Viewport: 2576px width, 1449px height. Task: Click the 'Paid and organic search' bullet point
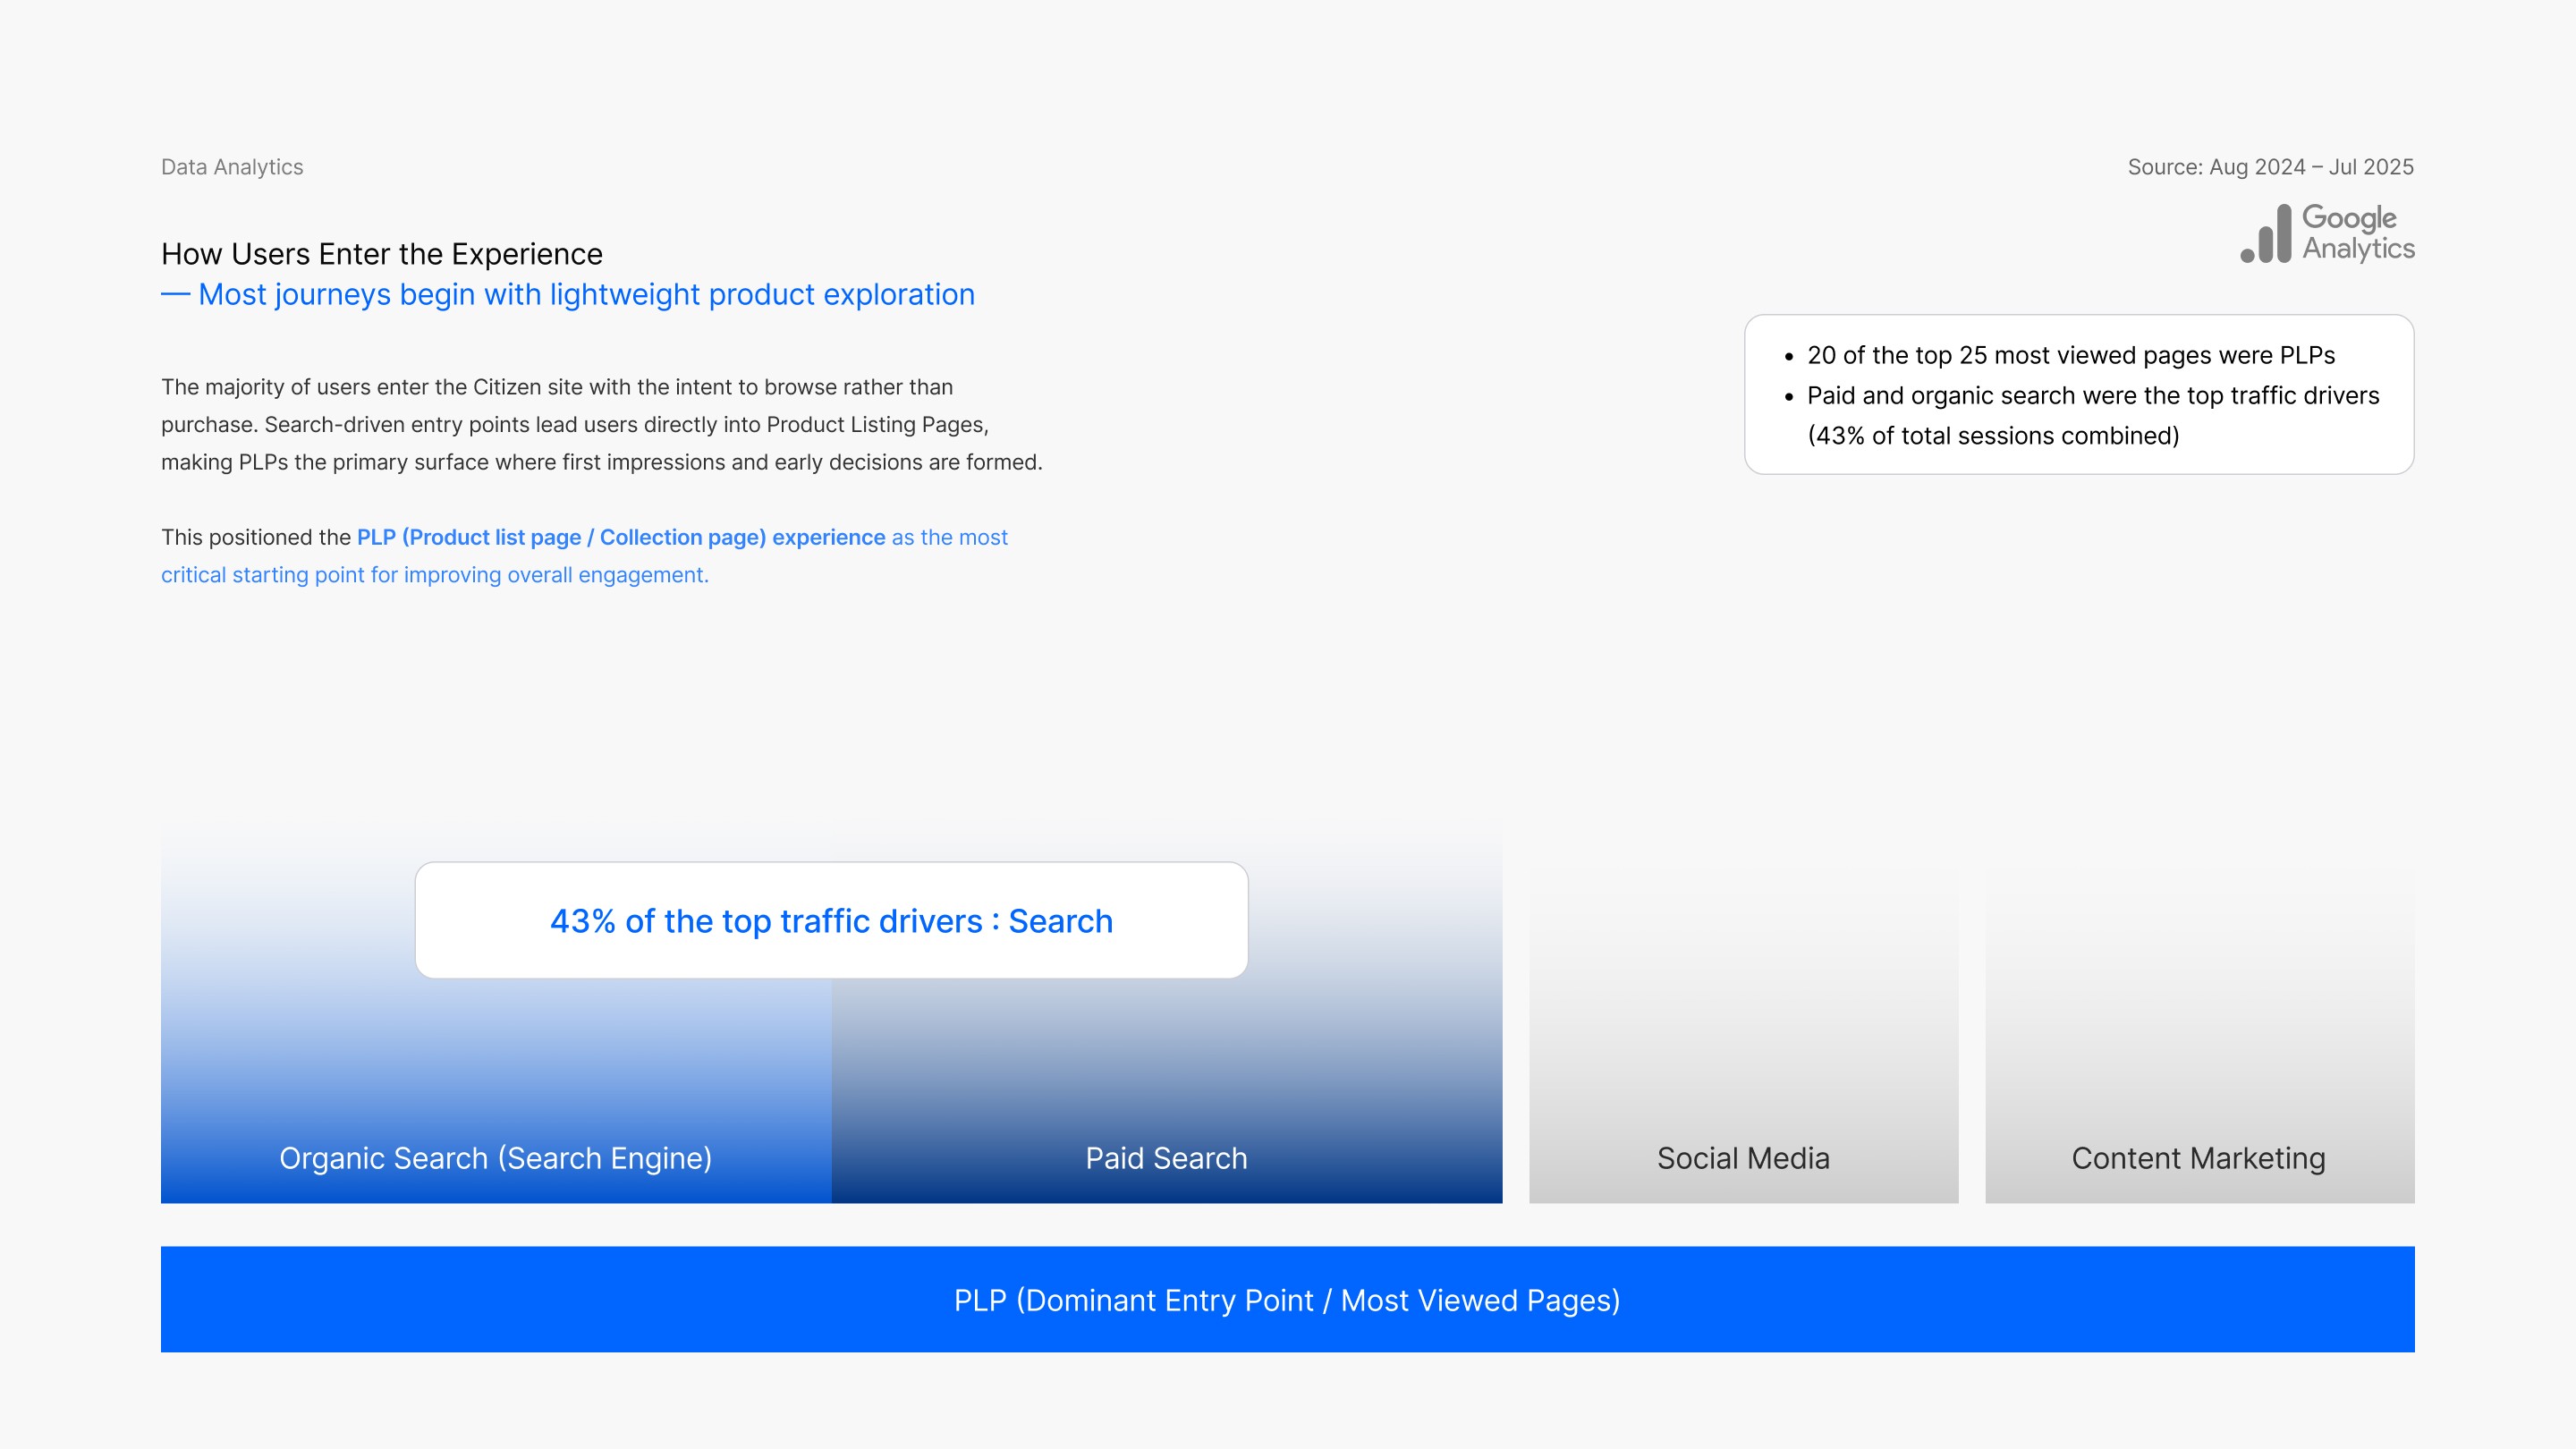pos(2092,395)
